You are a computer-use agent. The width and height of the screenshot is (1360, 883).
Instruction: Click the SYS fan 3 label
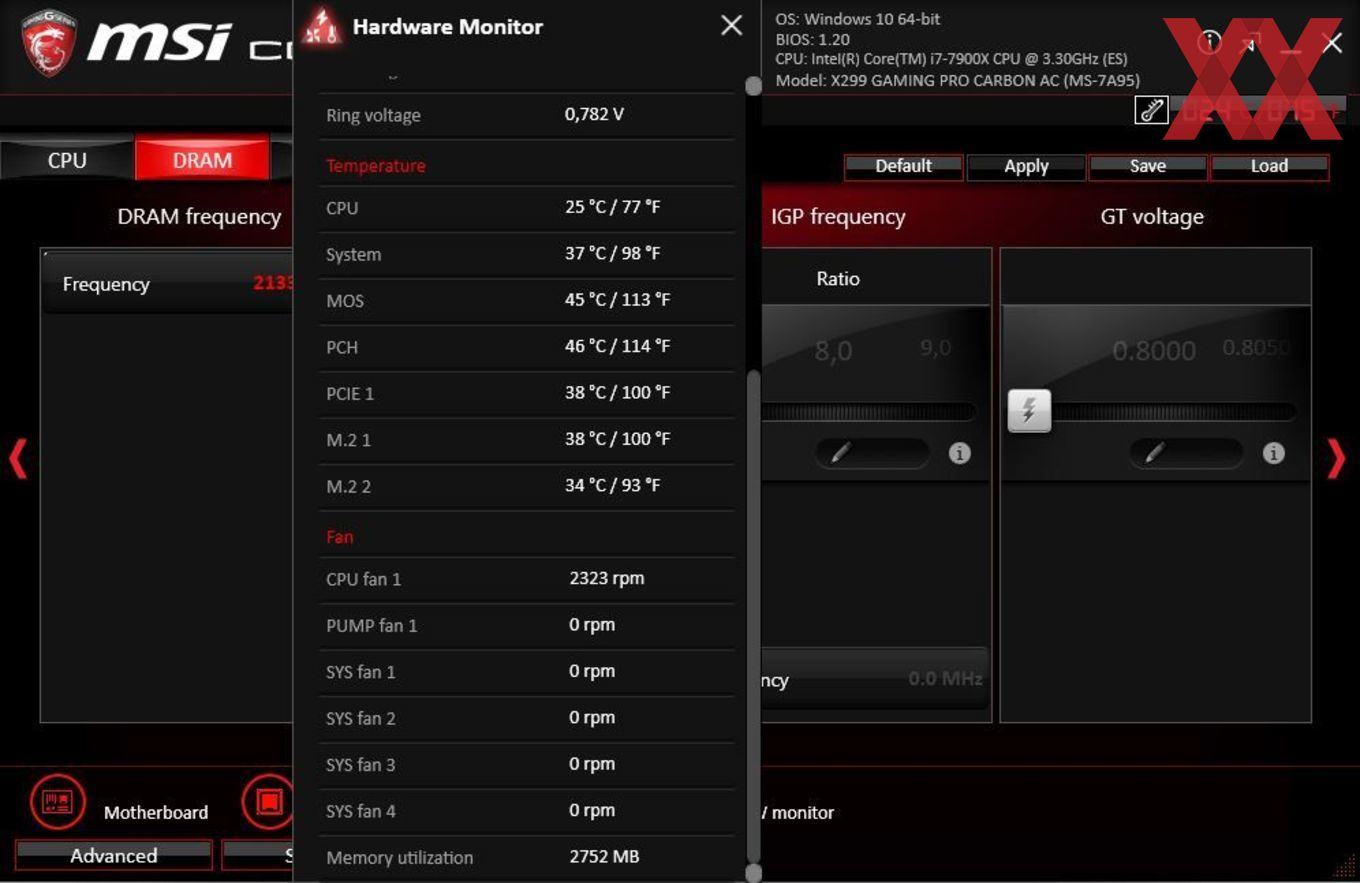coord(360,765)
